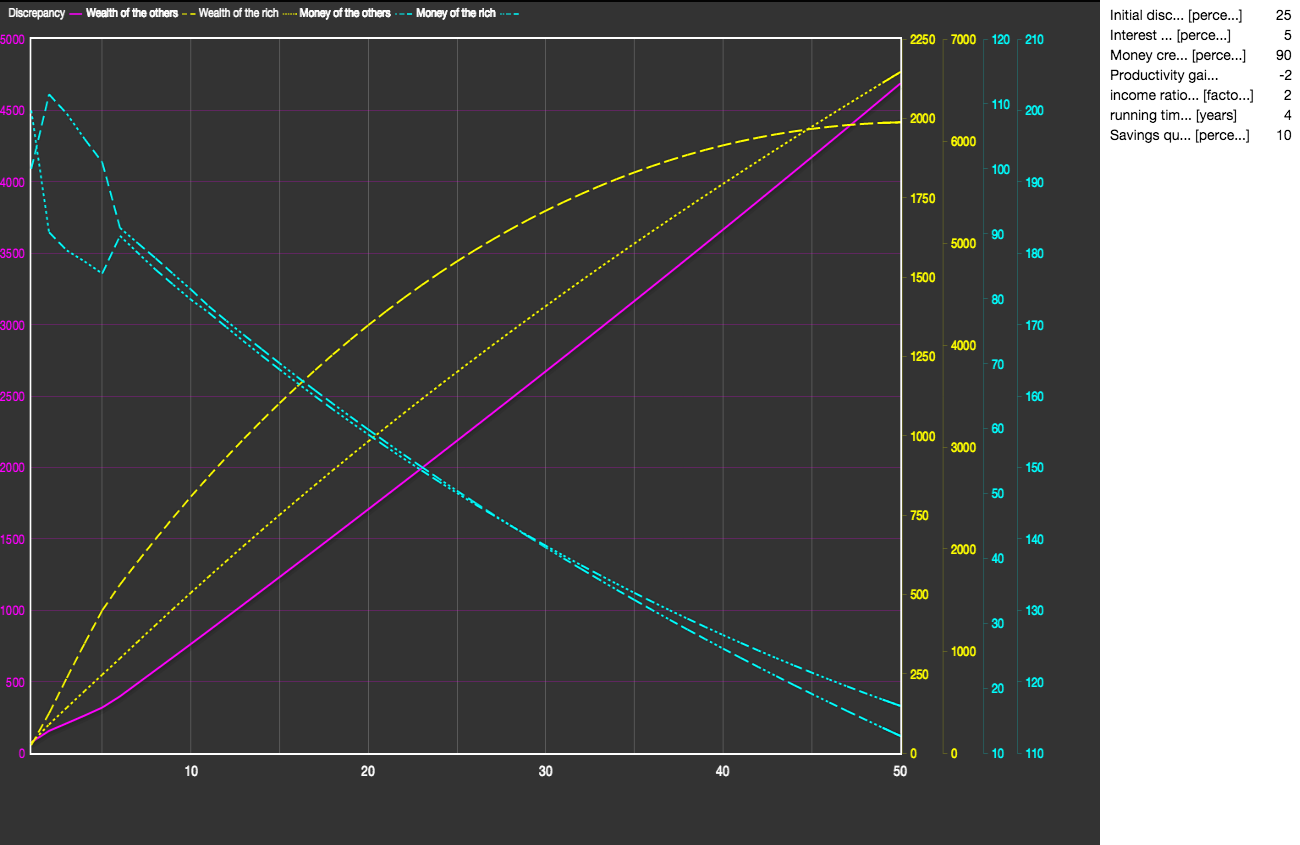Viewport: 1300px width, 845px height.
Task: Edit the Savings qu value 10
Action: click(x=1284, y=135)
